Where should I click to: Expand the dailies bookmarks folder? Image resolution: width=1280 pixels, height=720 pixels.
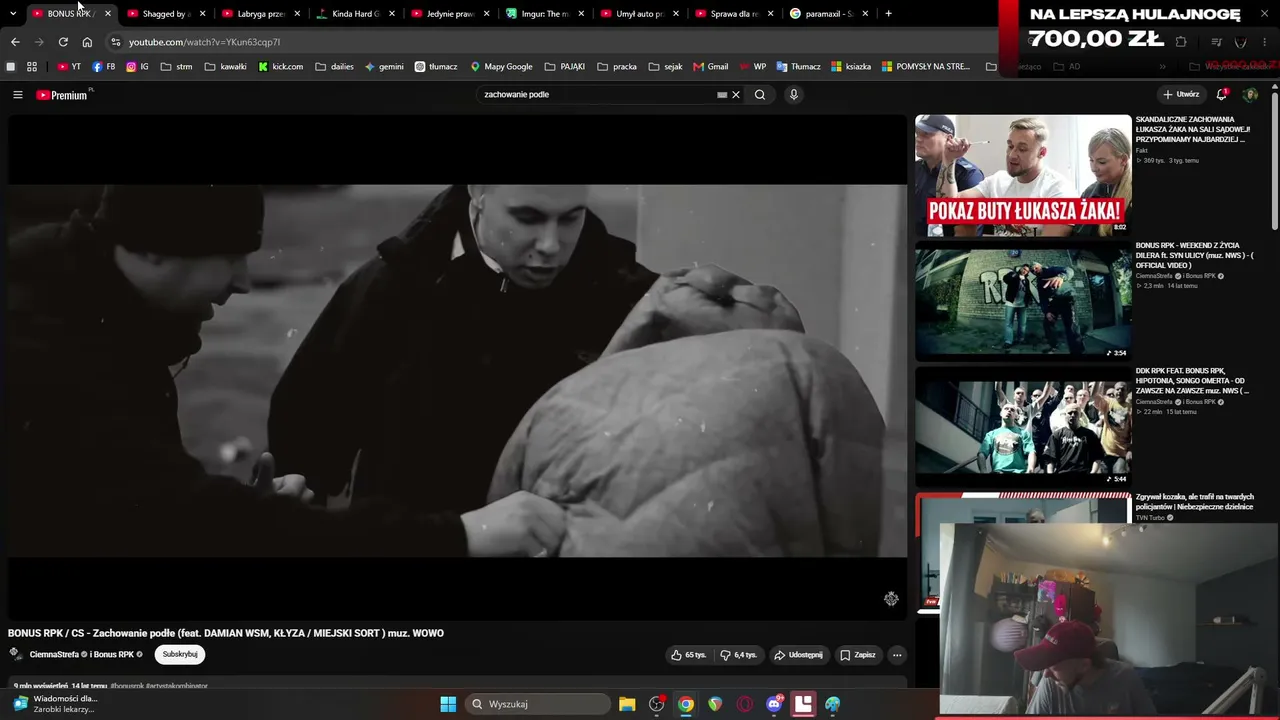coord(334,67)
